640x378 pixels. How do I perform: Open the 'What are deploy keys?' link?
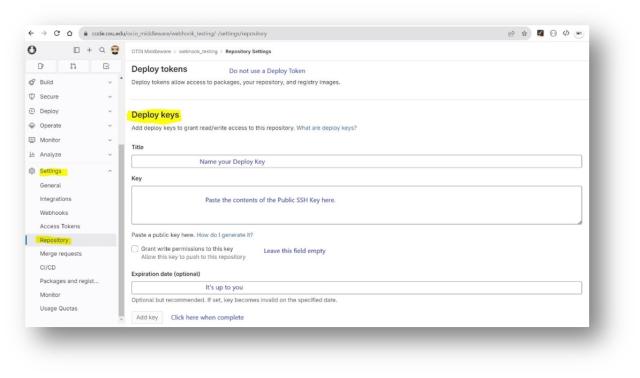click(327, 128)
